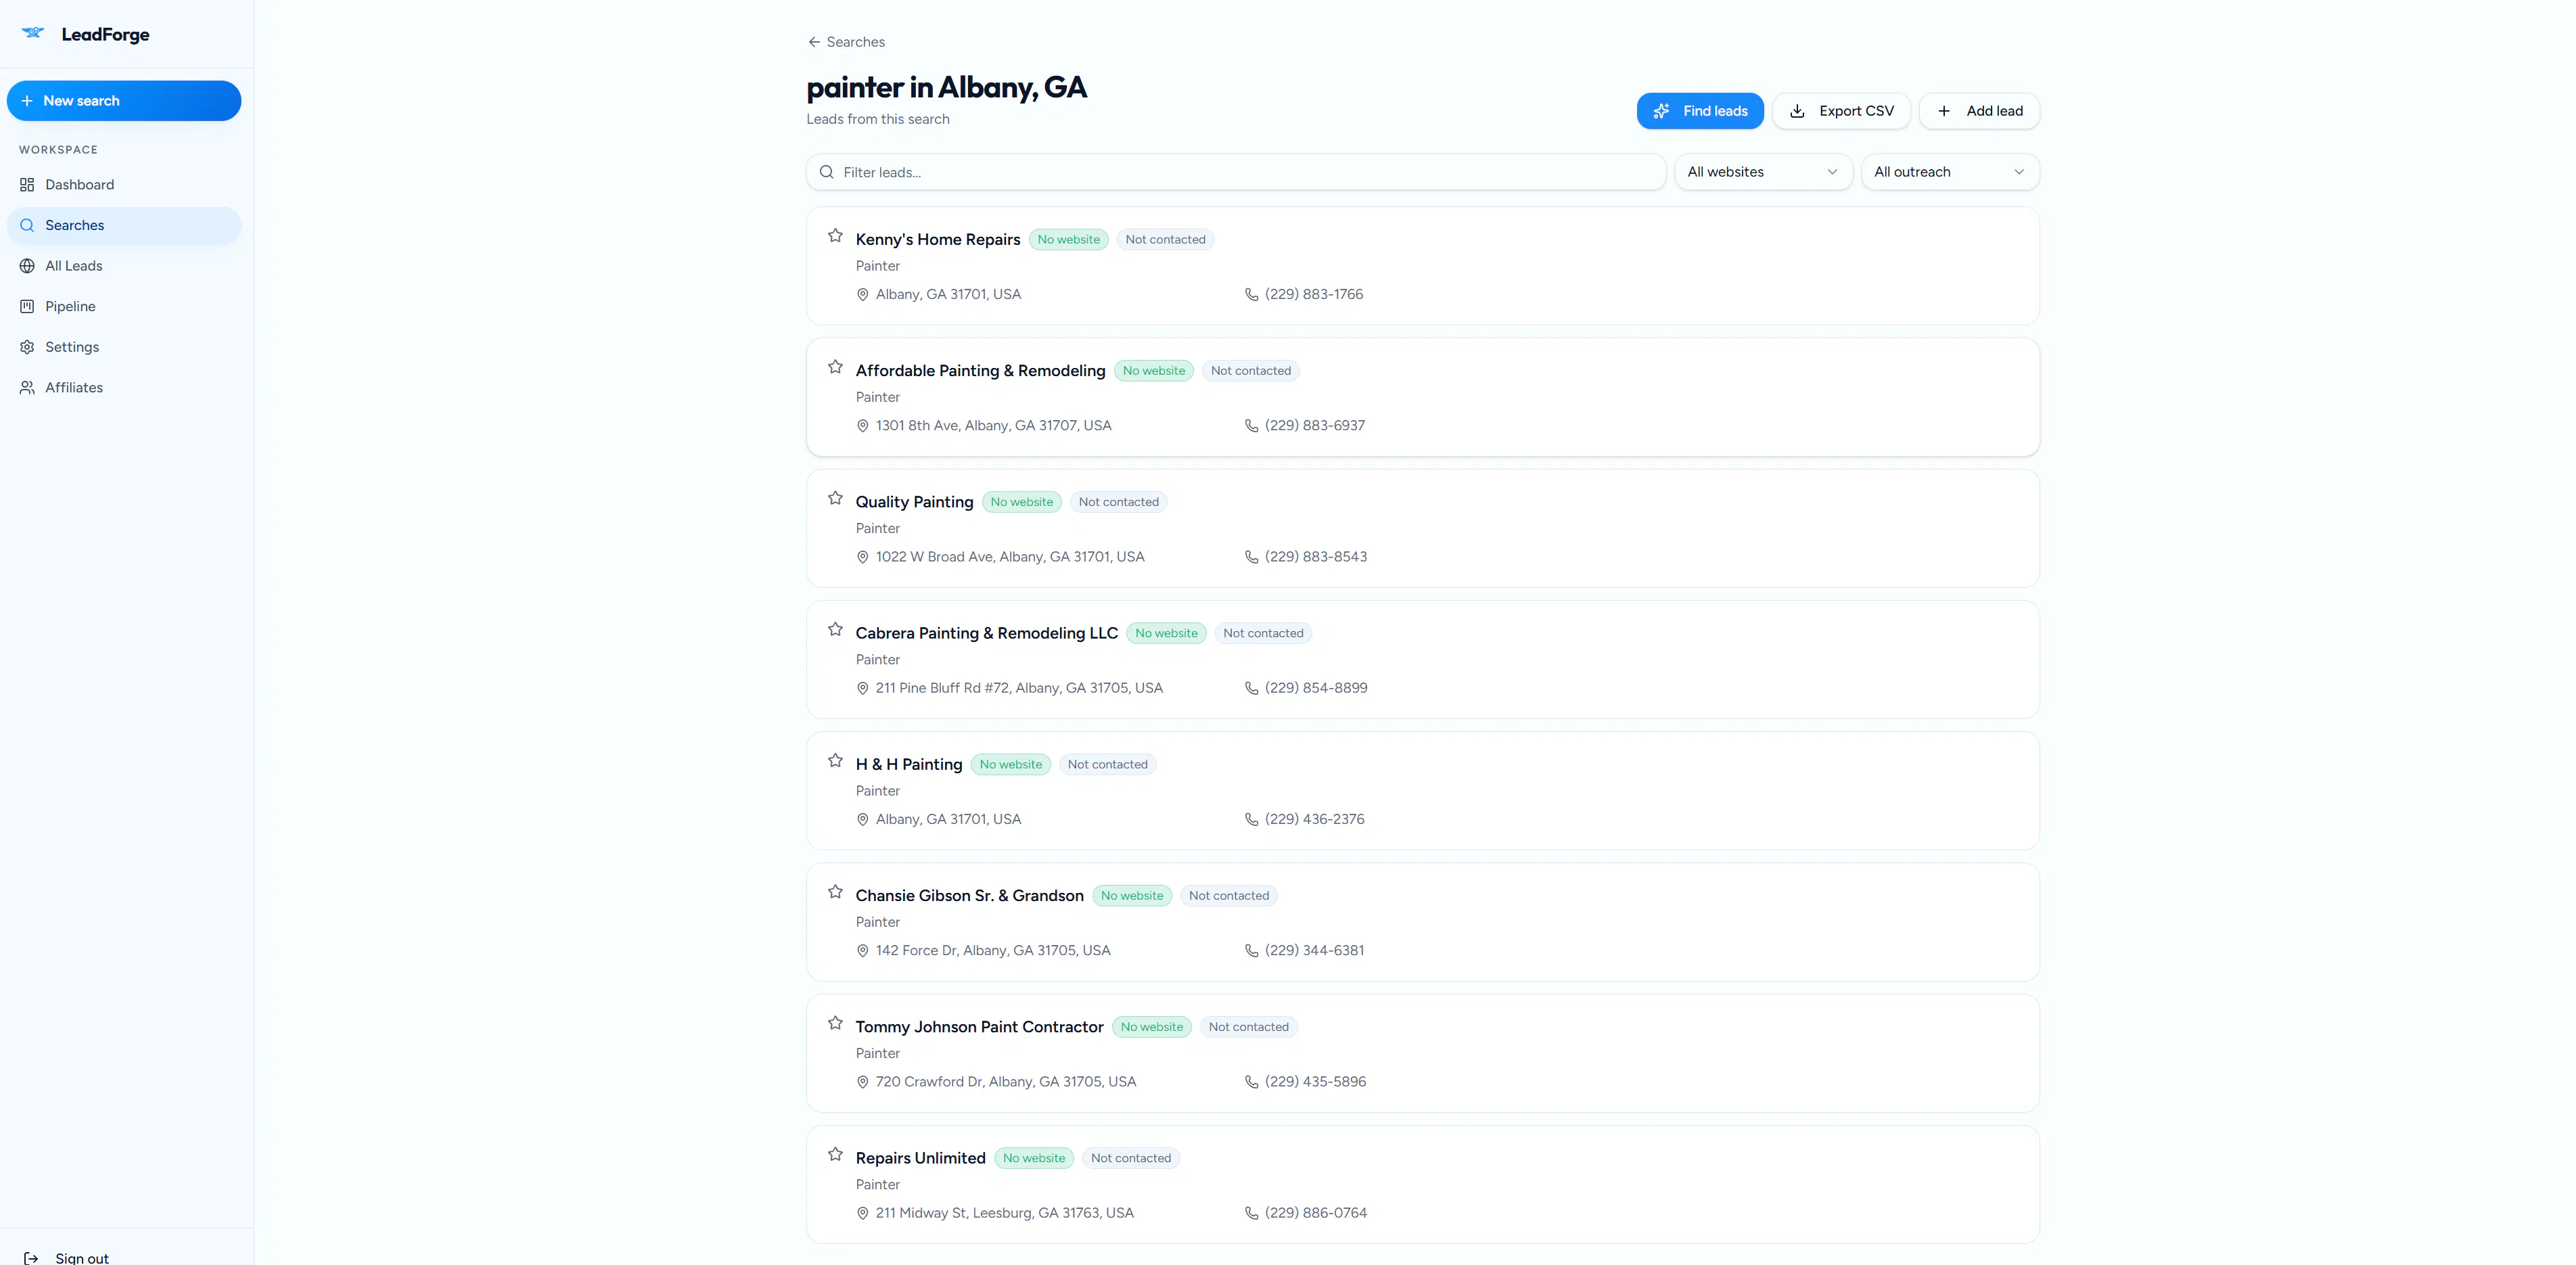Click the phone icon for H & H Painting
The width and height of the screenshot is (2576, 1265).
pyautogui.click(x=1251, y=820)
